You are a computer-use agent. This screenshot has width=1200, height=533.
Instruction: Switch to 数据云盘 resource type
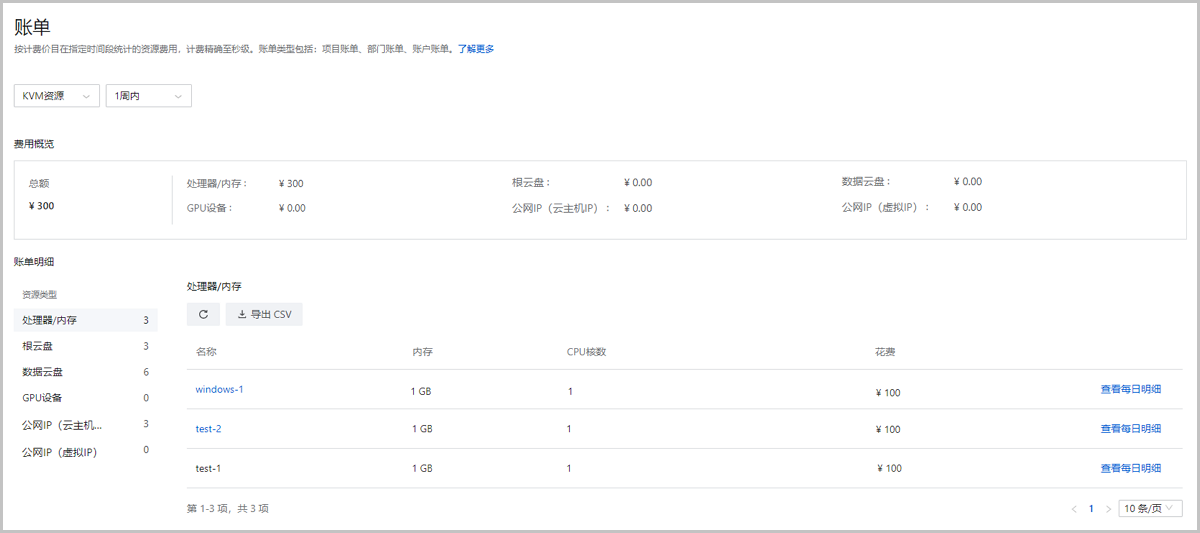[42, 372]
